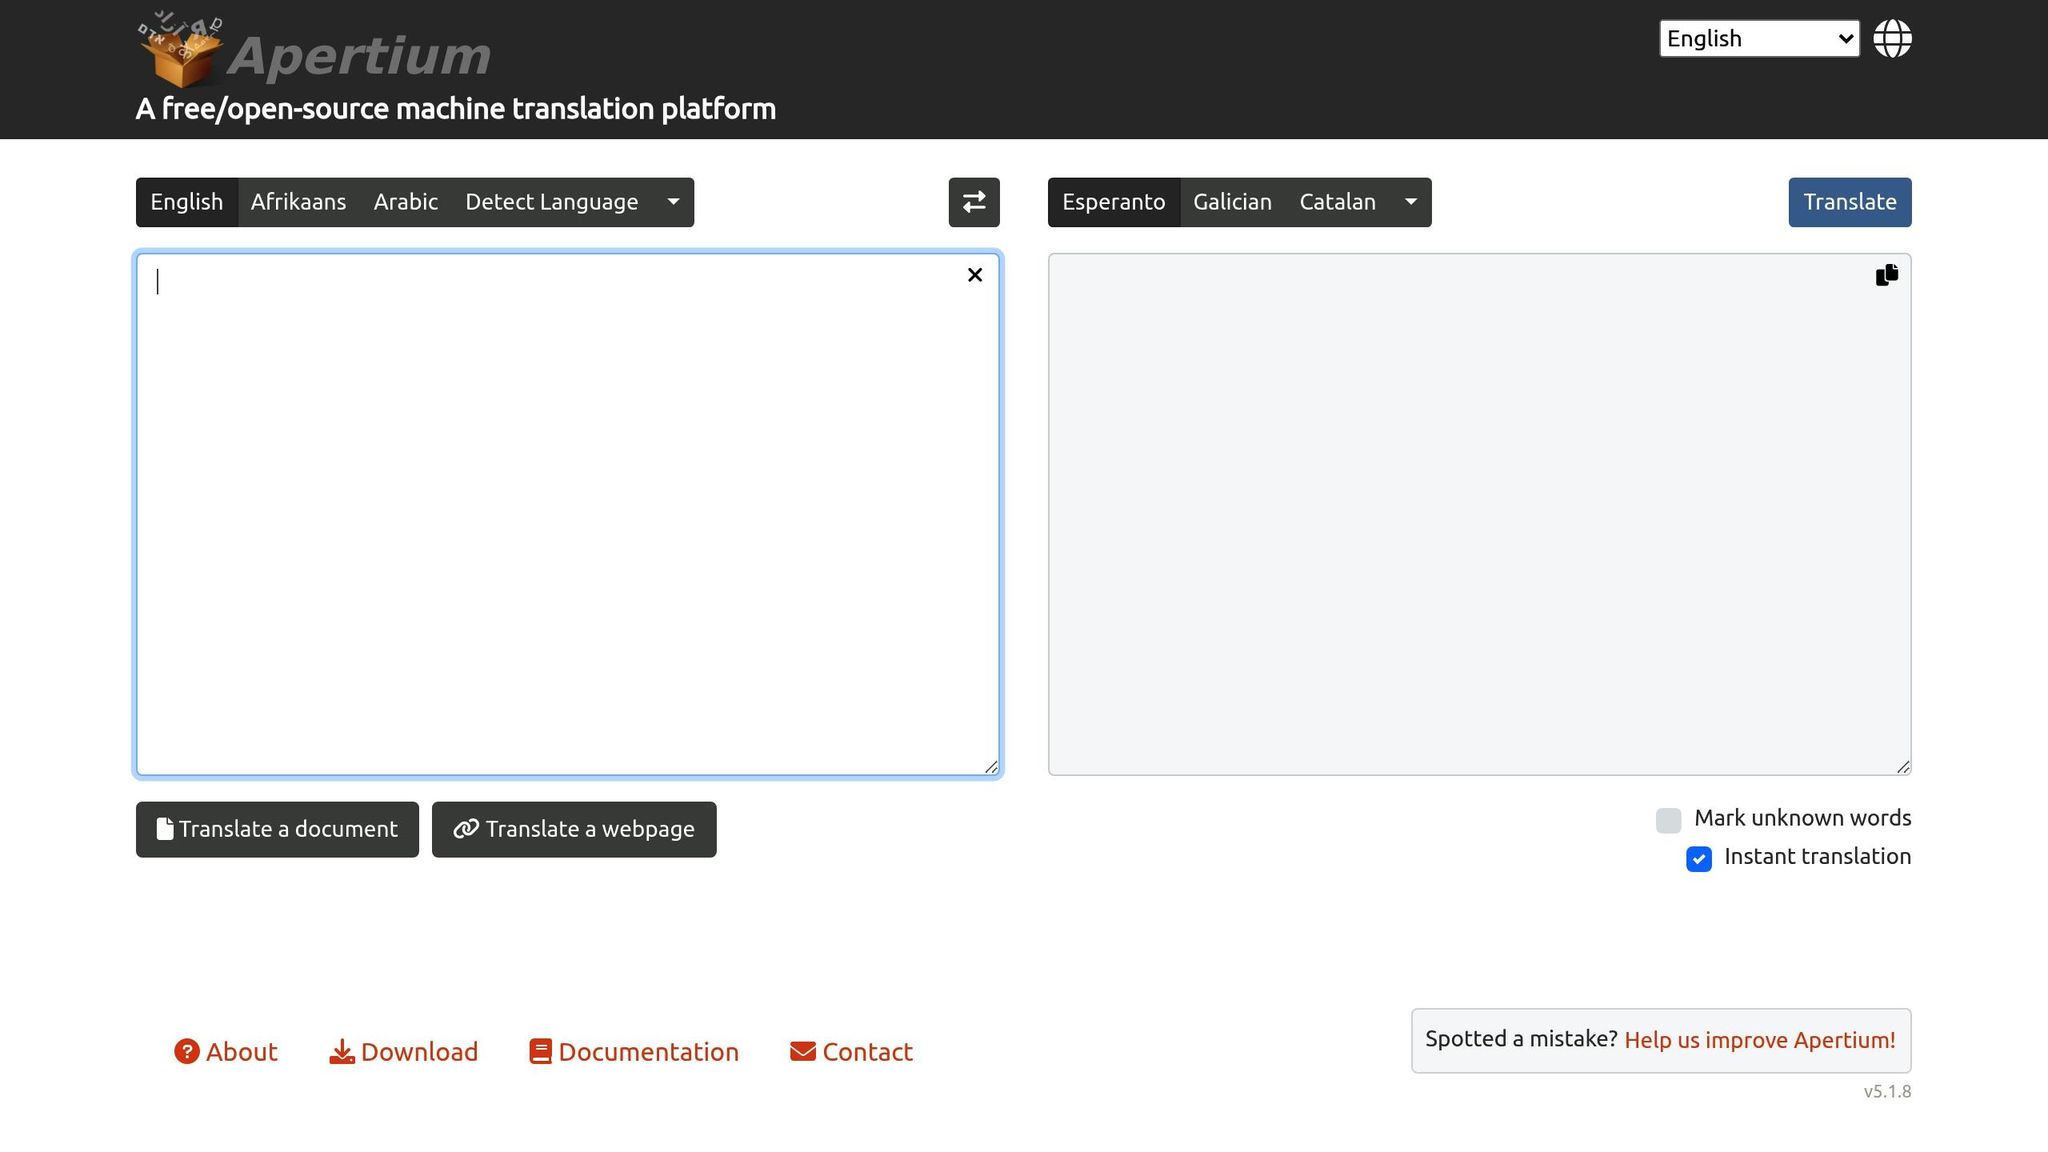This screenshot has height=1152, width=2048.
Task: Swap source and target languages
Action: 974,202
